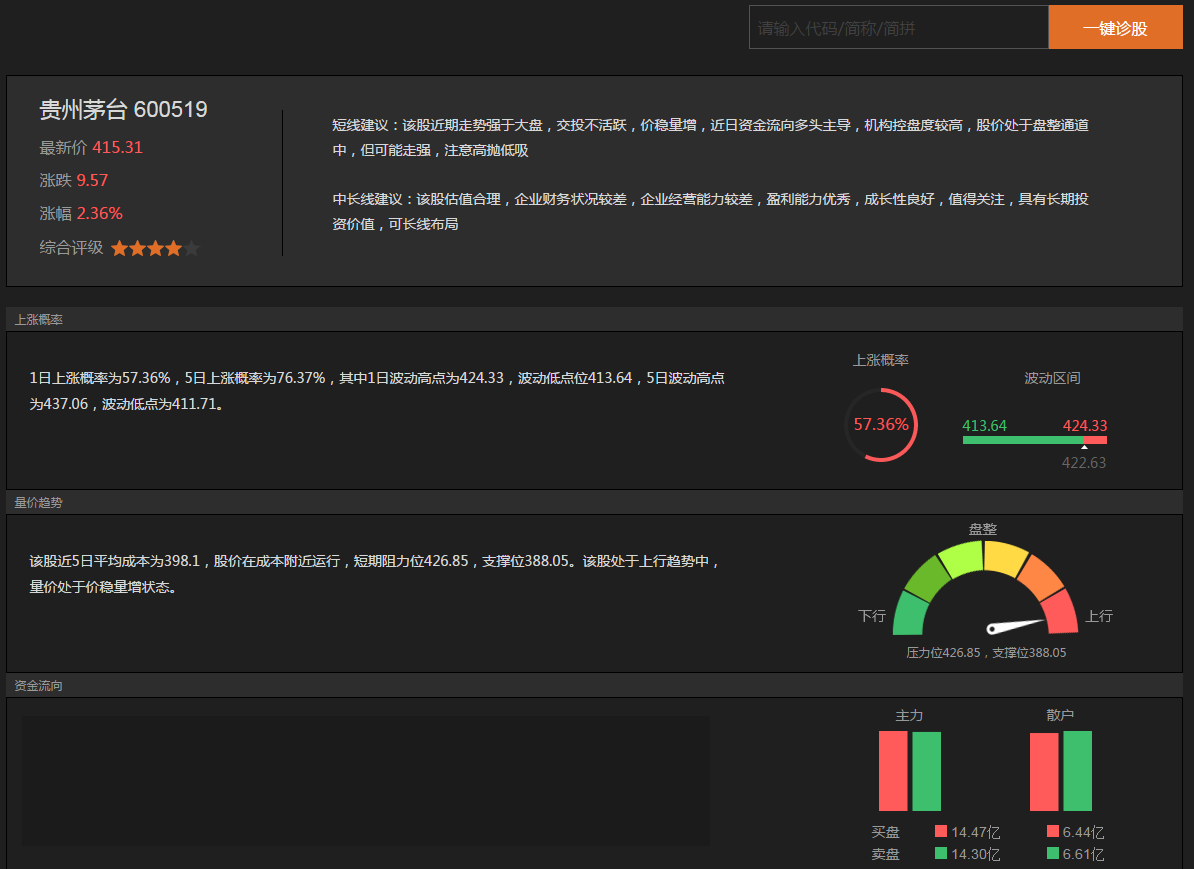The height and width of the screenshot is (869, 1194).
Task: Click the green part of the 波动区间 bar
Action: 1023,440
